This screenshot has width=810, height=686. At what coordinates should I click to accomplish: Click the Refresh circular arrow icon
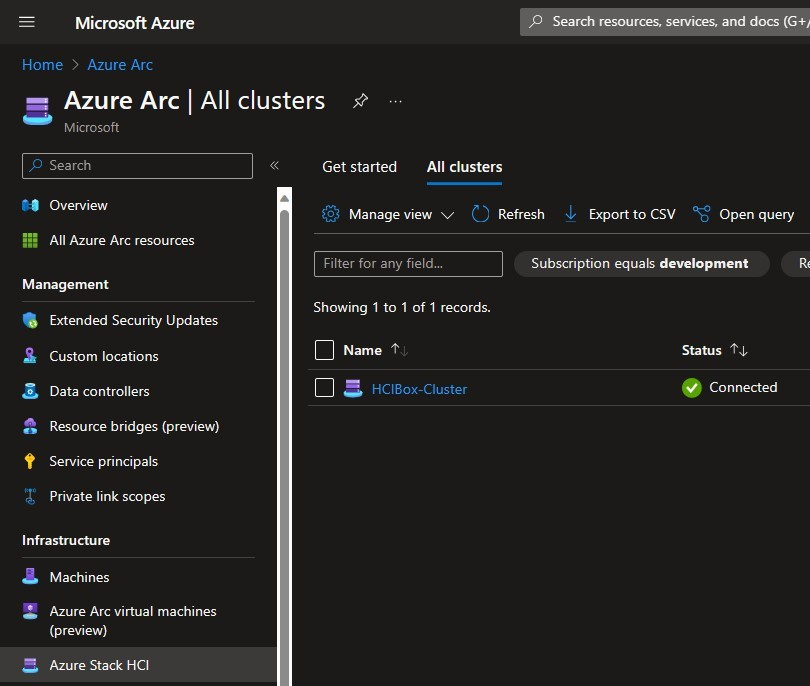coord(480,214)
